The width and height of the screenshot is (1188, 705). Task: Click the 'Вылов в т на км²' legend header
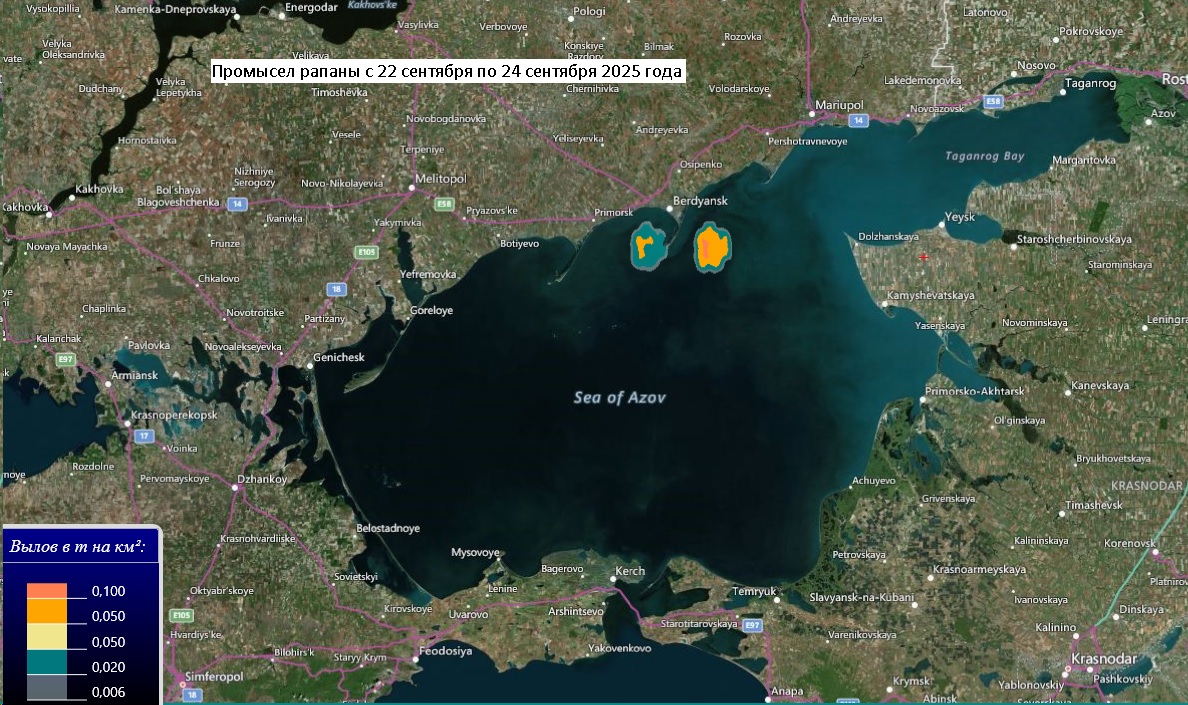78,547
